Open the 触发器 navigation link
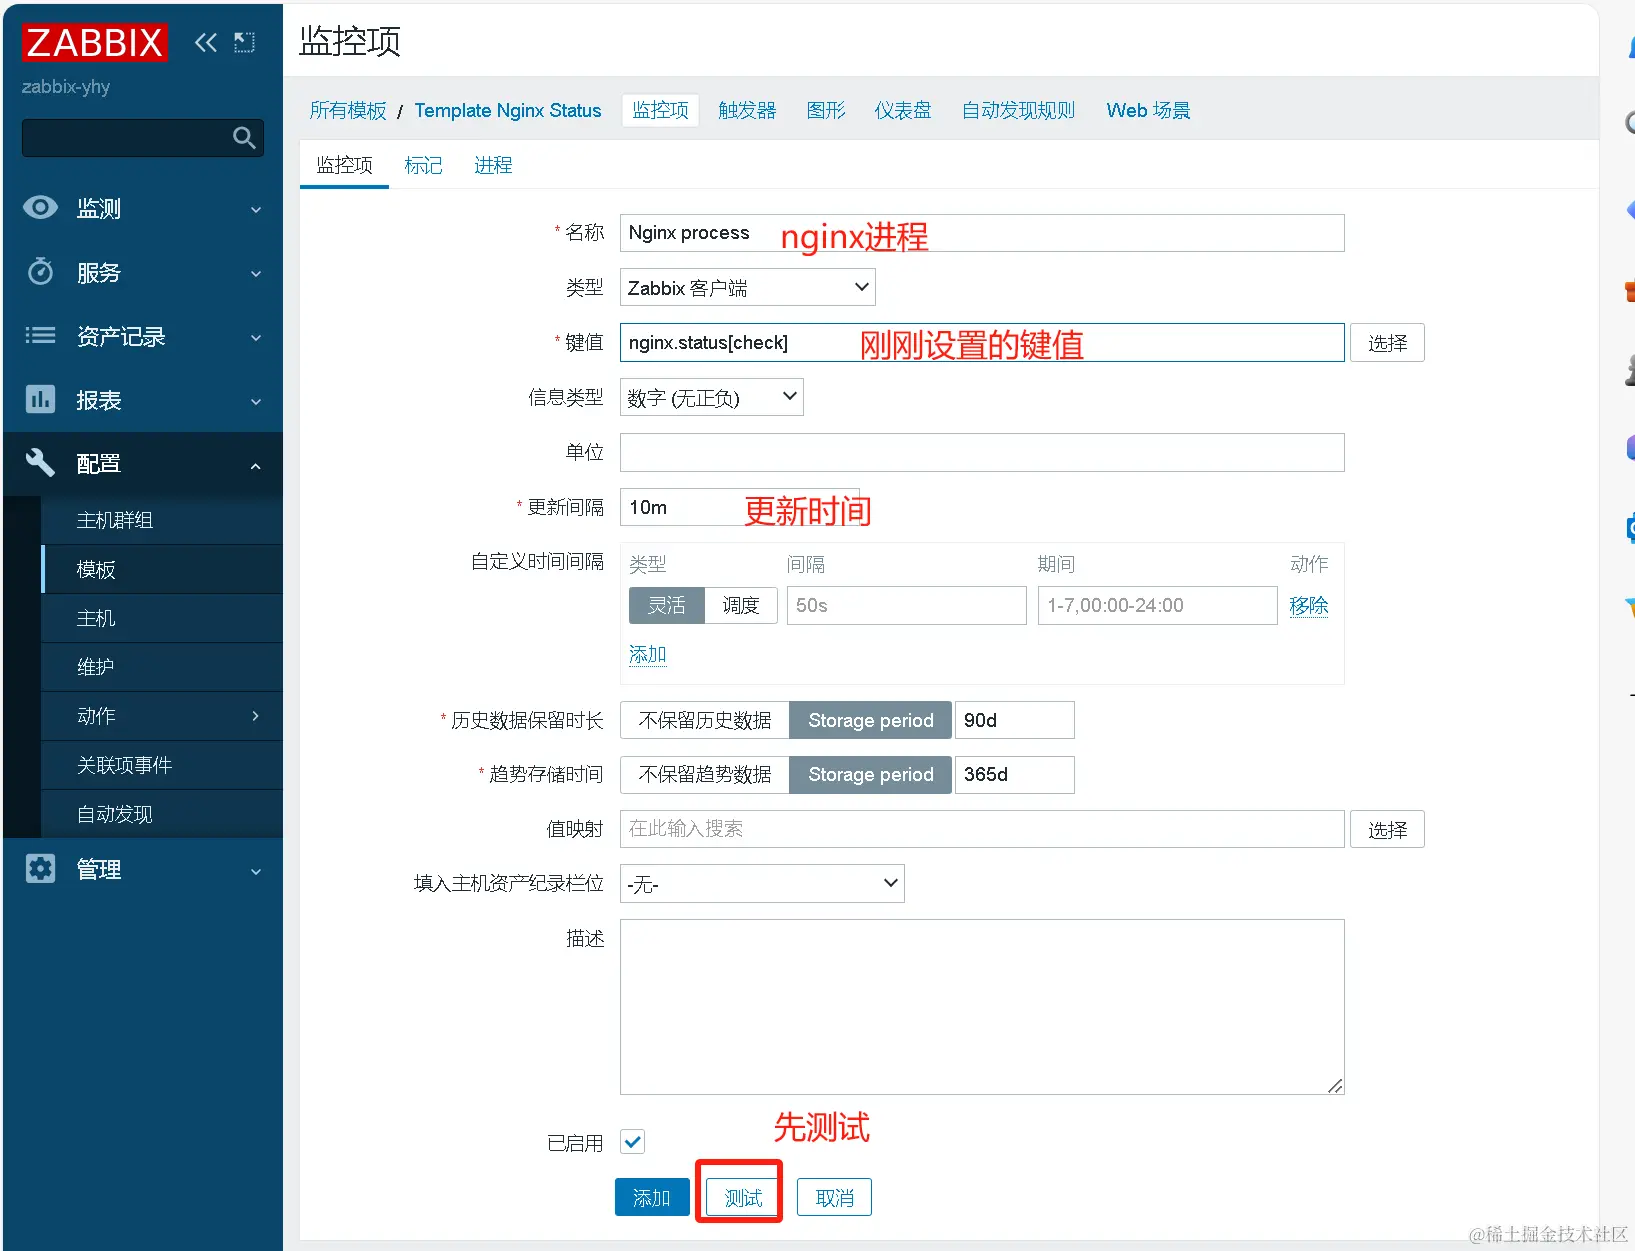The image size is (1635, 1251). (x=747, y=110)
